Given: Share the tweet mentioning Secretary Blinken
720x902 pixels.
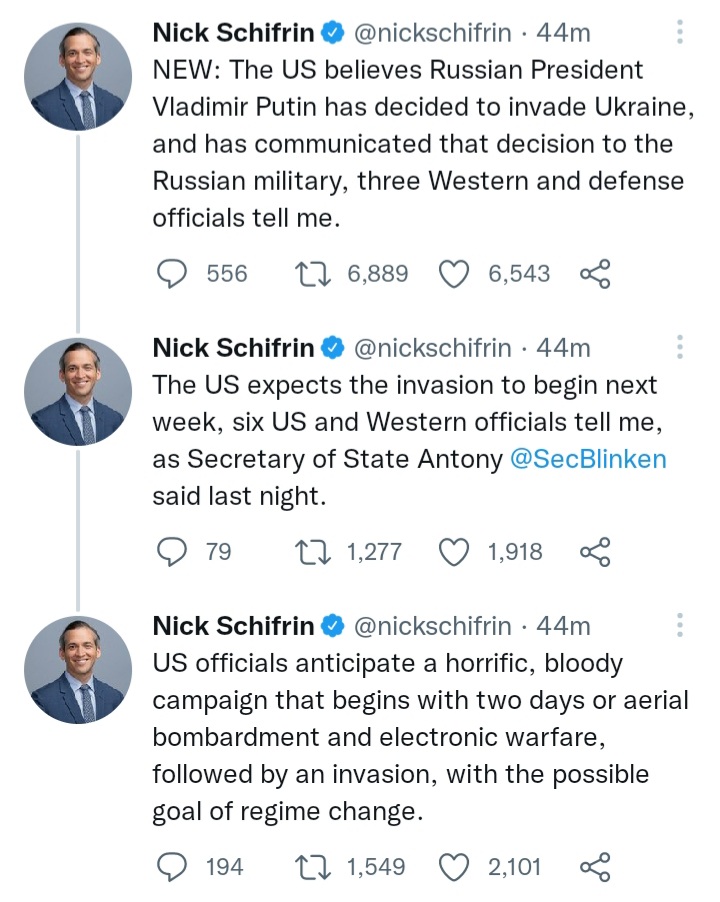Looking at the screenshot, I should (x=595, y=551).
